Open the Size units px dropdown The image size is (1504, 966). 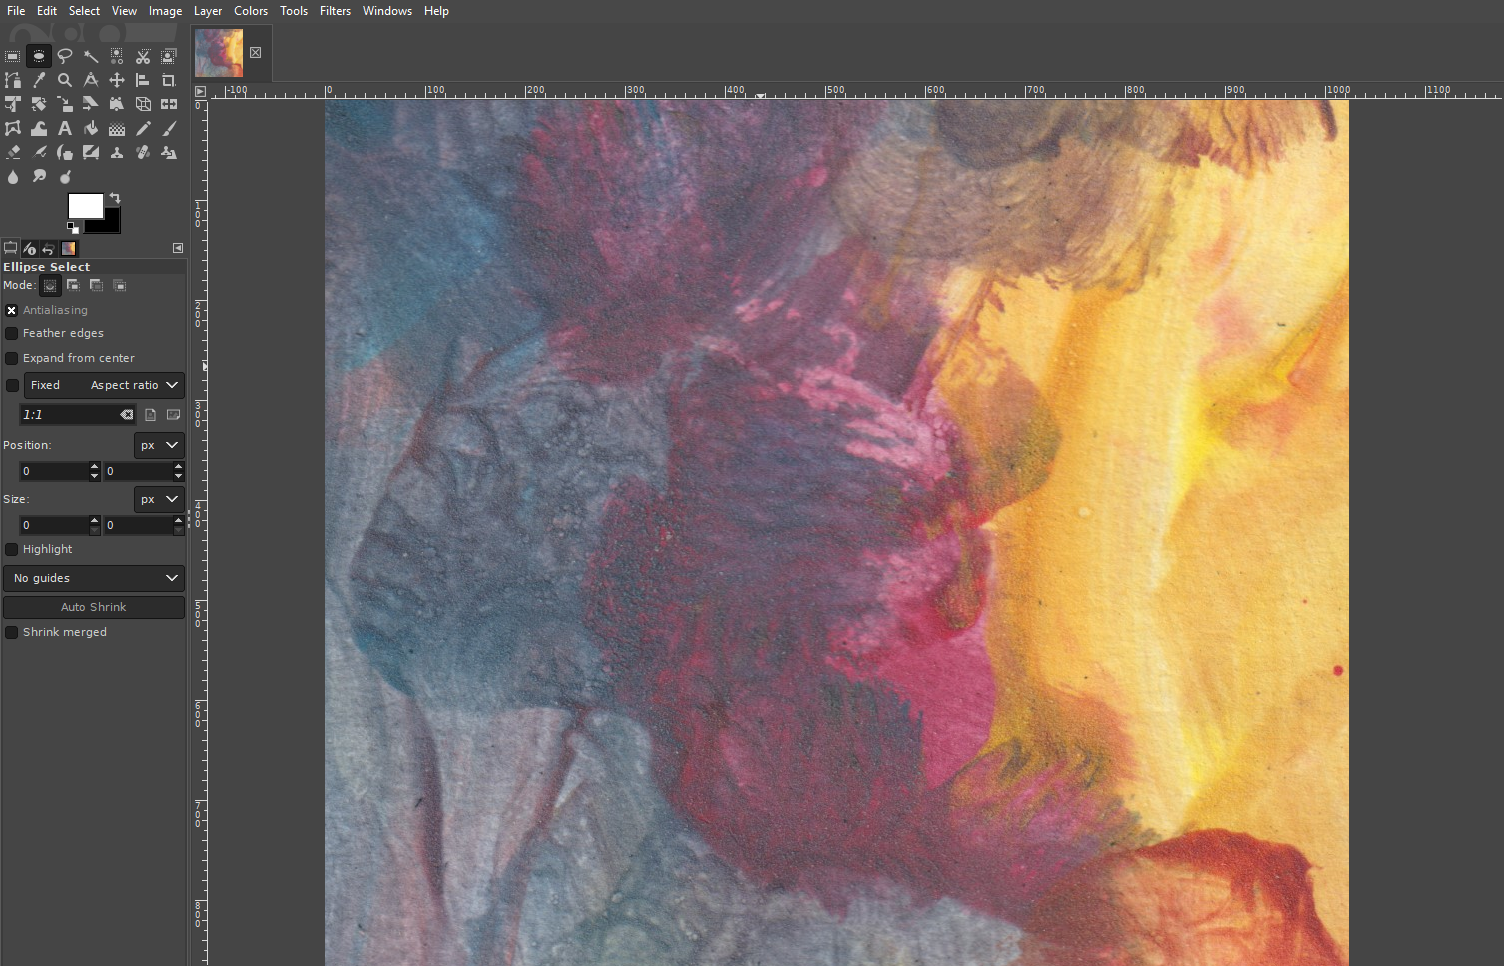click(159, 499)
